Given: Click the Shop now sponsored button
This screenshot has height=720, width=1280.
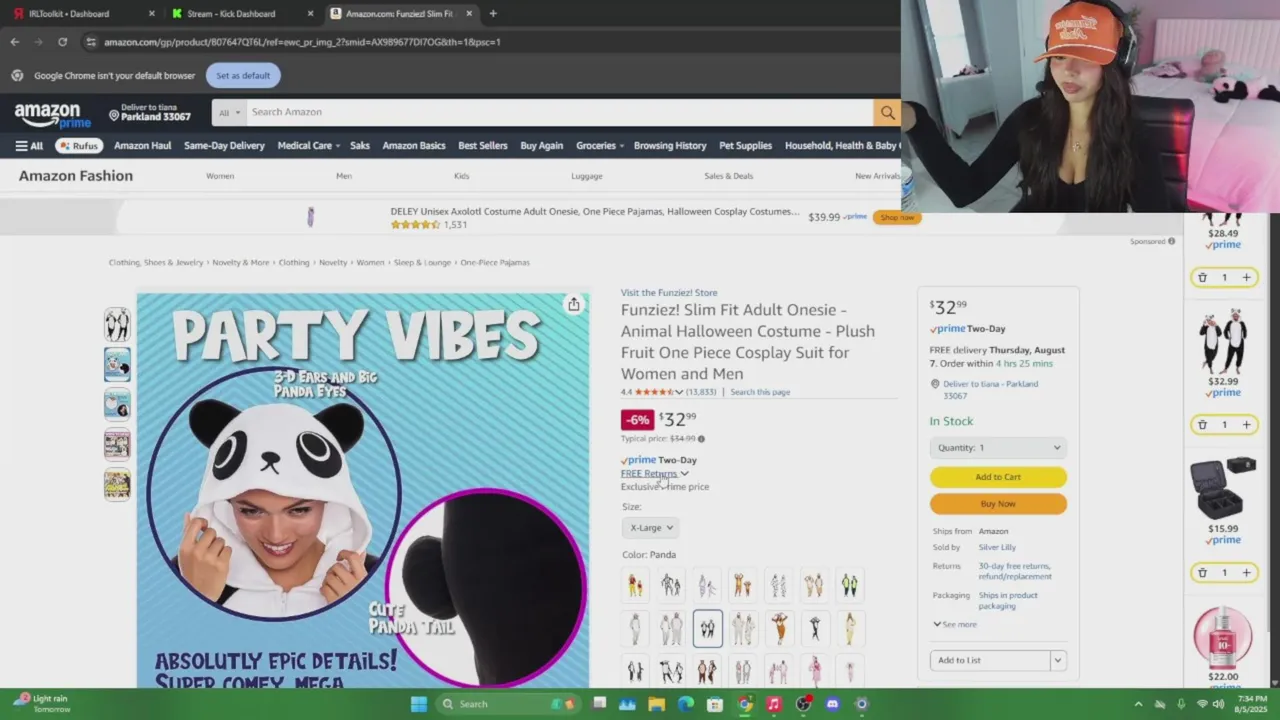Looking at the screenshot, I should point(896,217).
